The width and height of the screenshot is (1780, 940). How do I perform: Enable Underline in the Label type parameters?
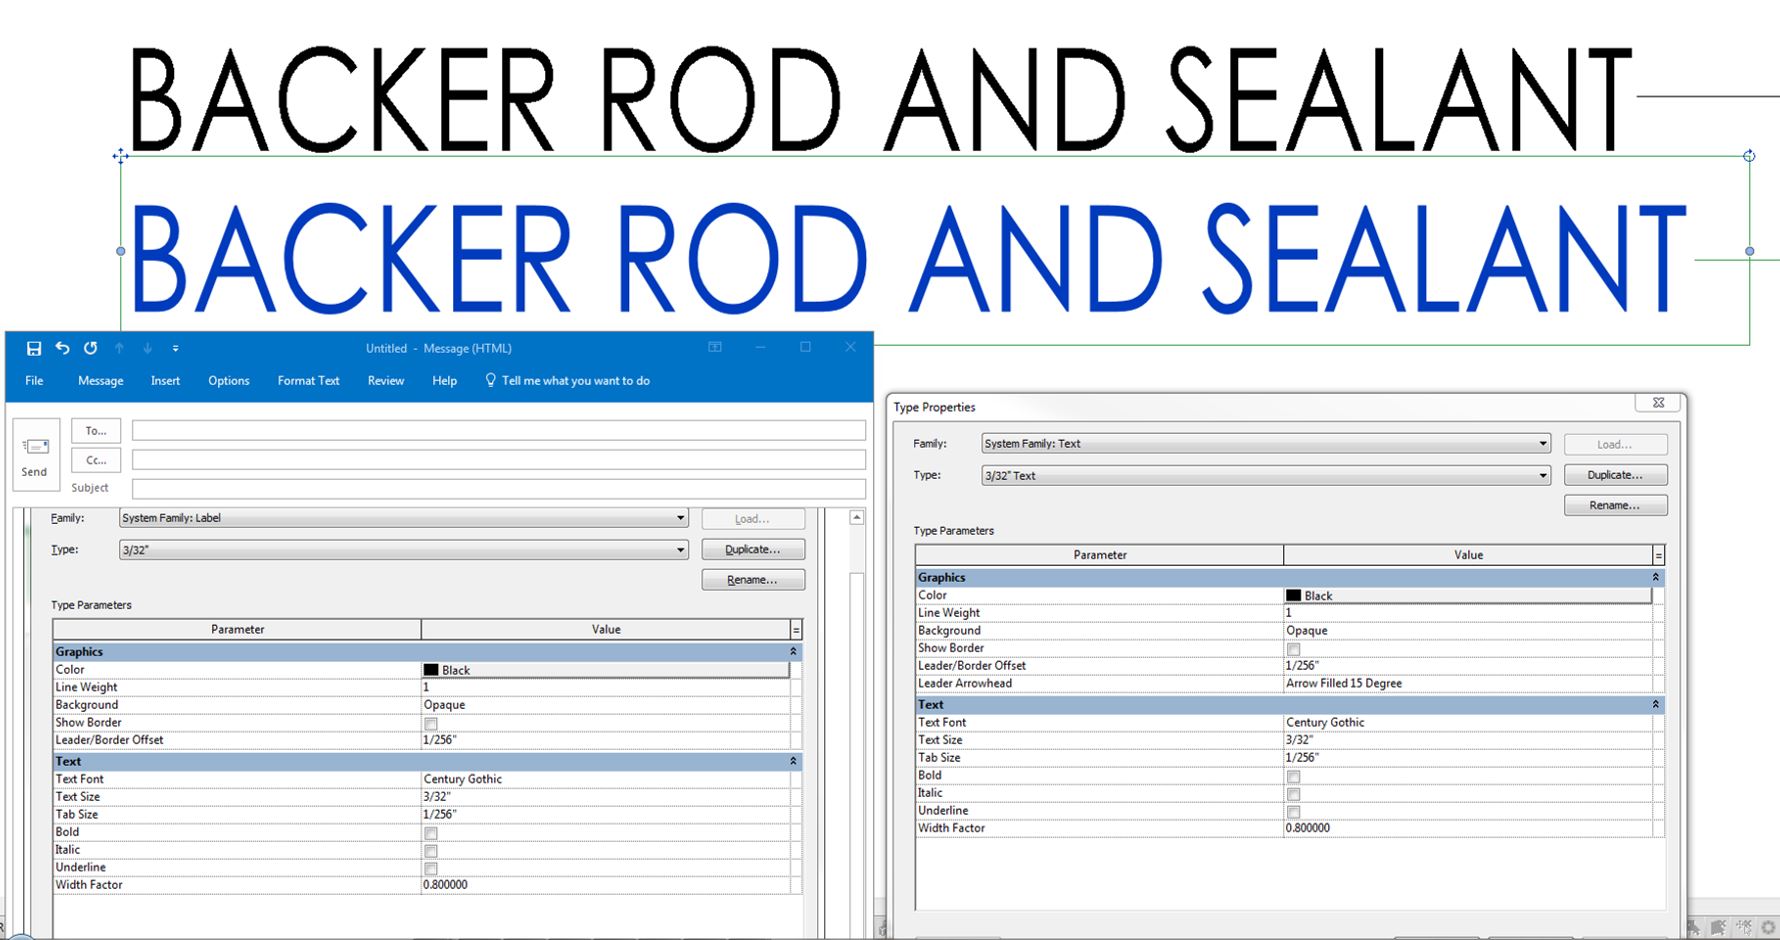tap(431, 868)
